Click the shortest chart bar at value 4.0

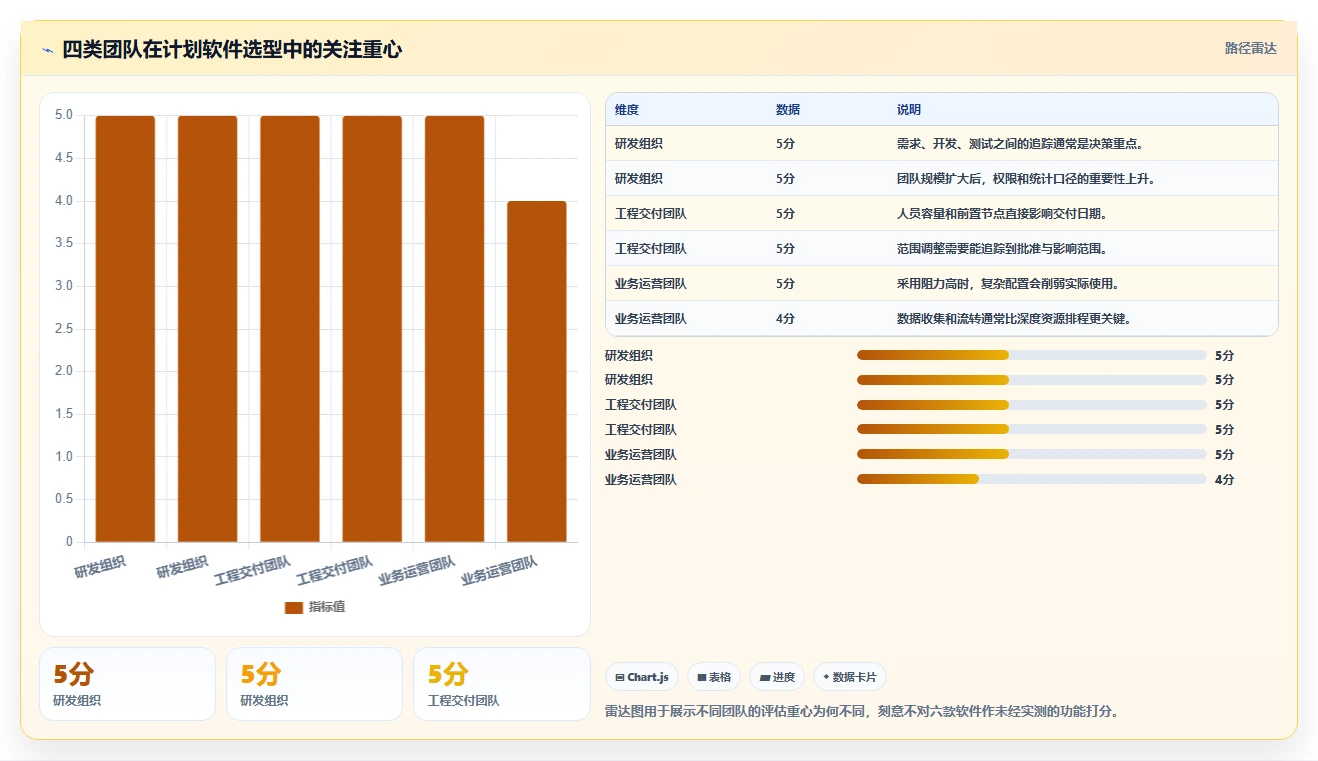[537, 371]
